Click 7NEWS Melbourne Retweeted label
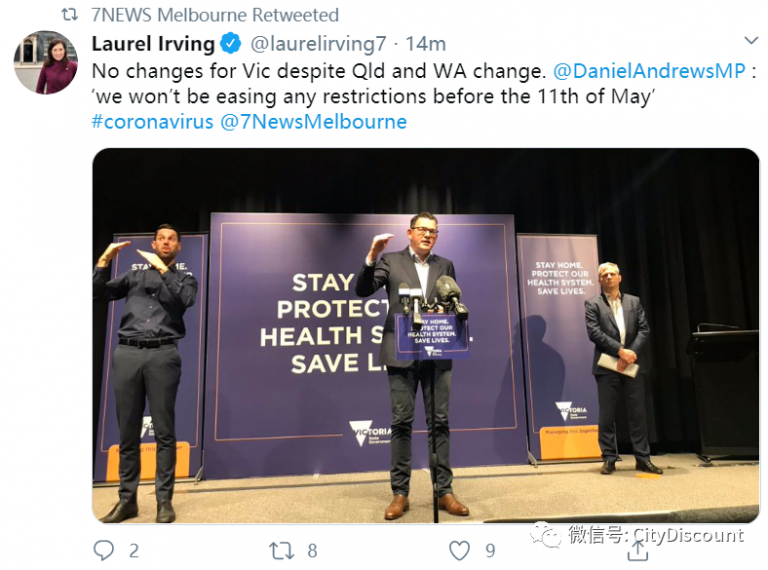 point(215,15)
